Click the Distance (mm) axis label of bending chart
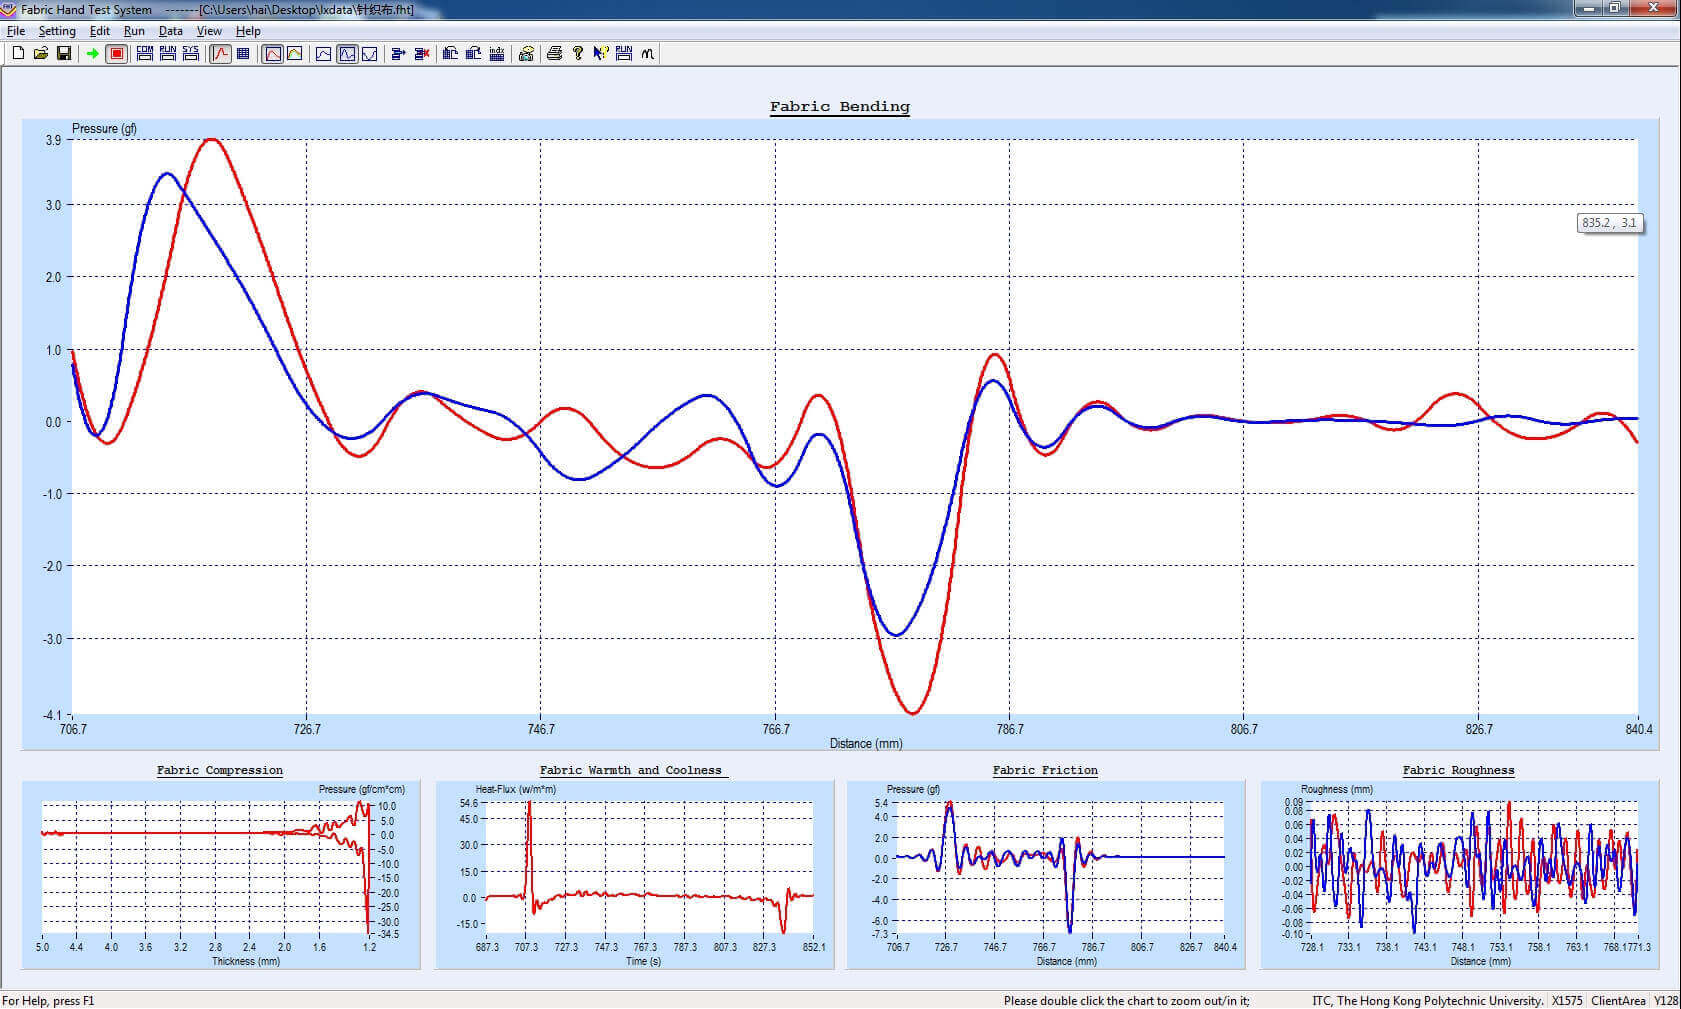 (x=866, y=743)
